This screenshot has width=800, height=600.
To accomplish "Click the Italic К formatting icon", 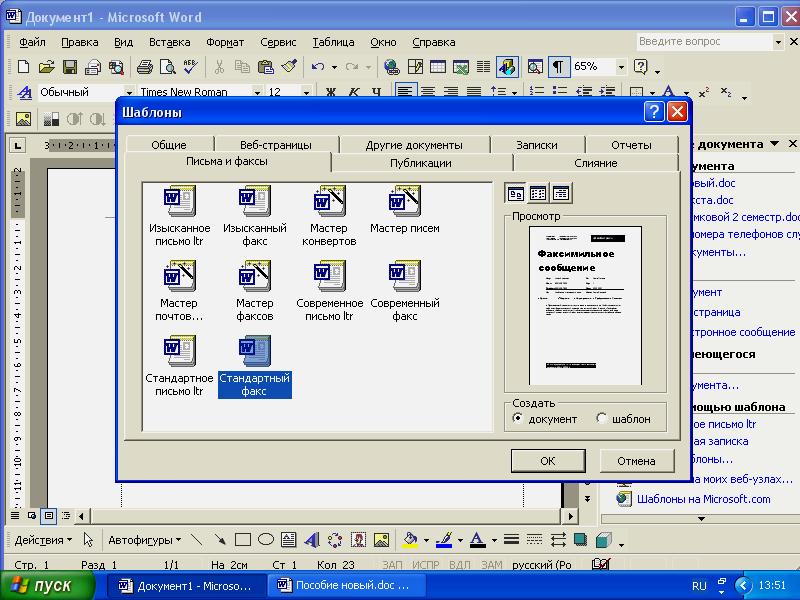I will point(354,92).
